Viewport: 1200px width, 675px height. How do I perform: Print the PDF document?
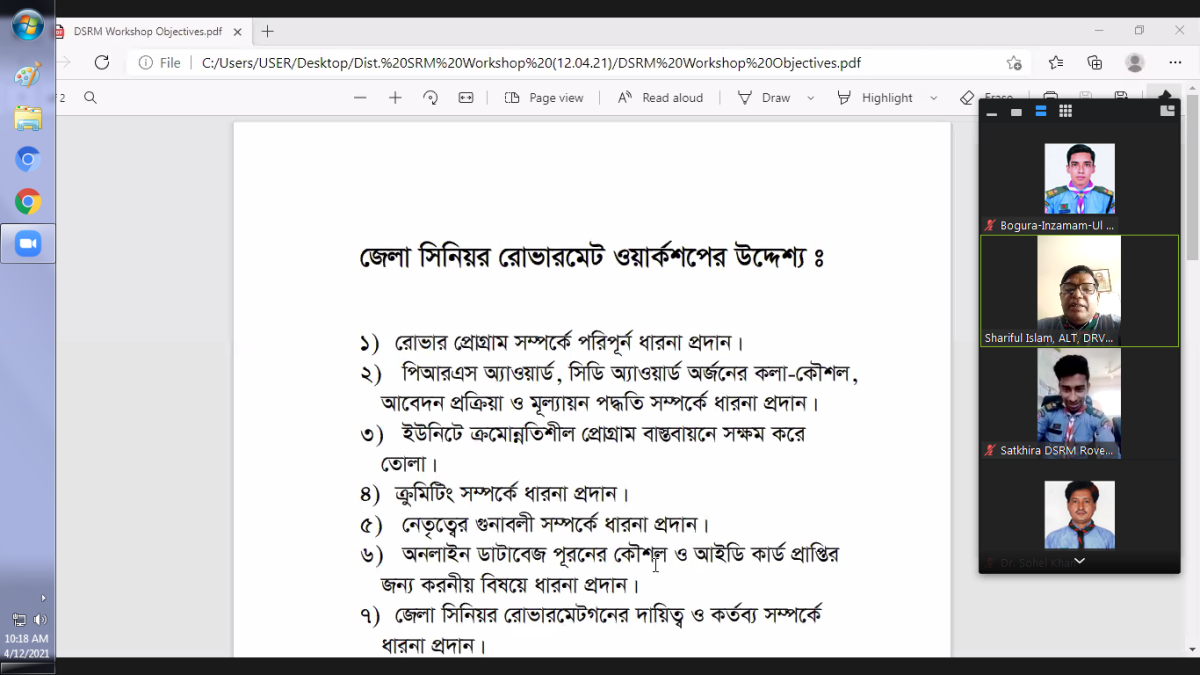1052,97
